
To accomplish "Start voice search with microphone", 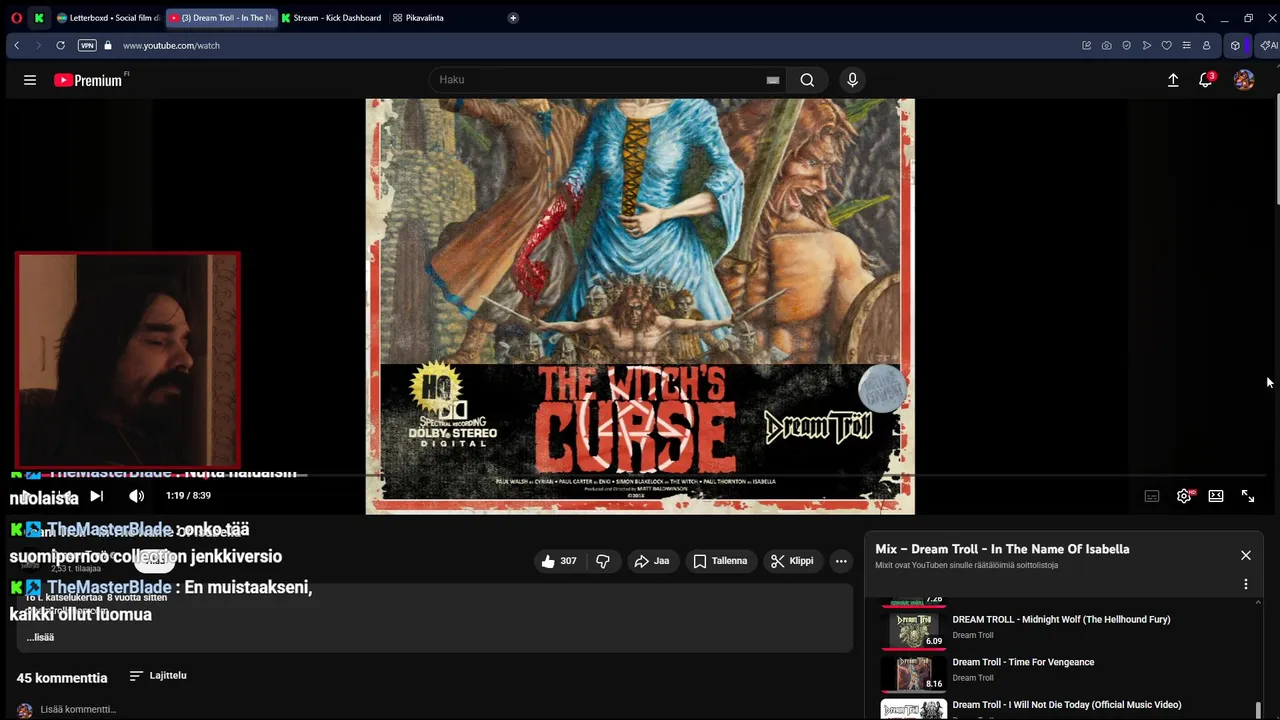I will 852,80.
